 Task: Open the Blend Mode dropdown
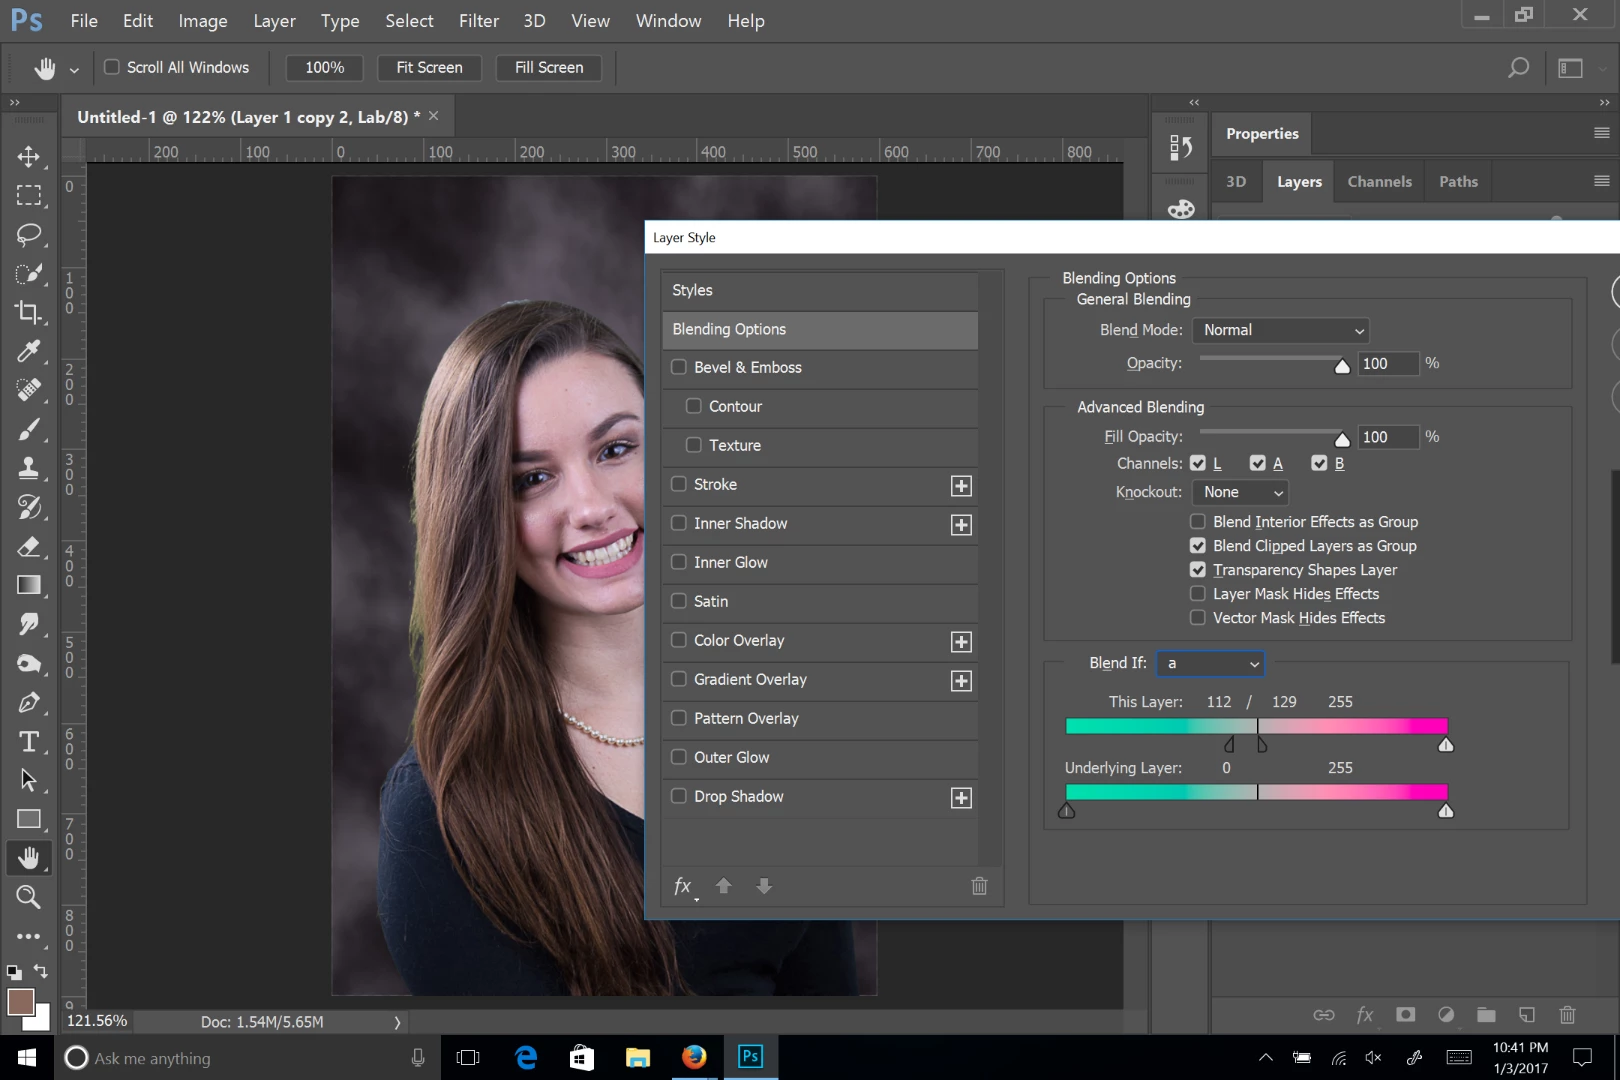coord(1281,330)
